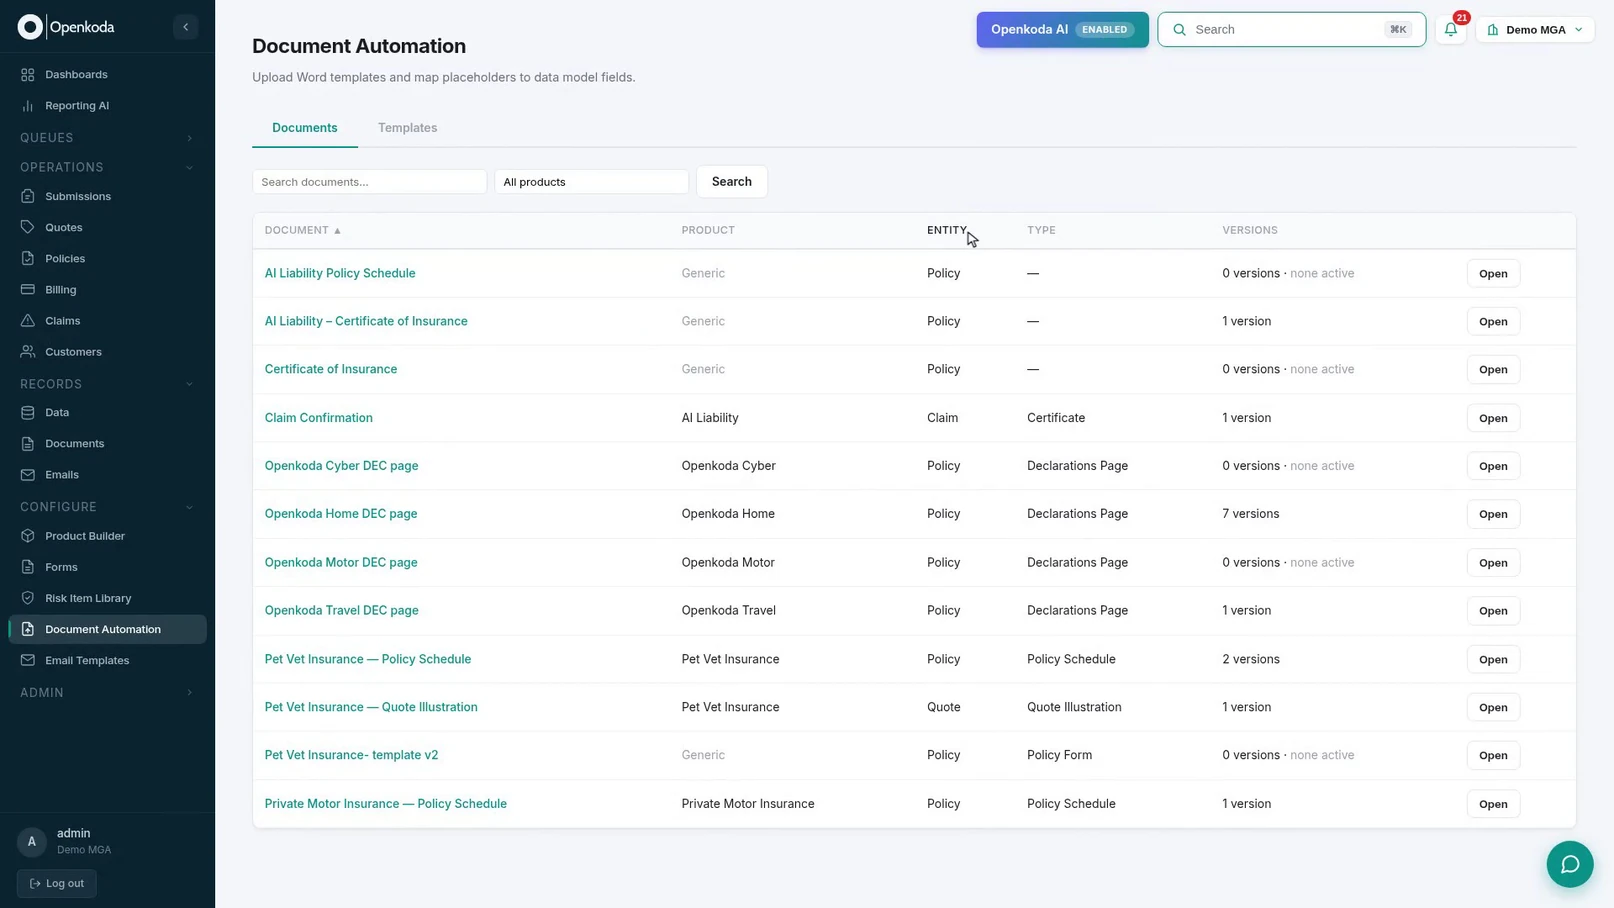This screenshot has height=908, width=1614.
Task: Sort by the Document column header
Action: tap(303, 230)
